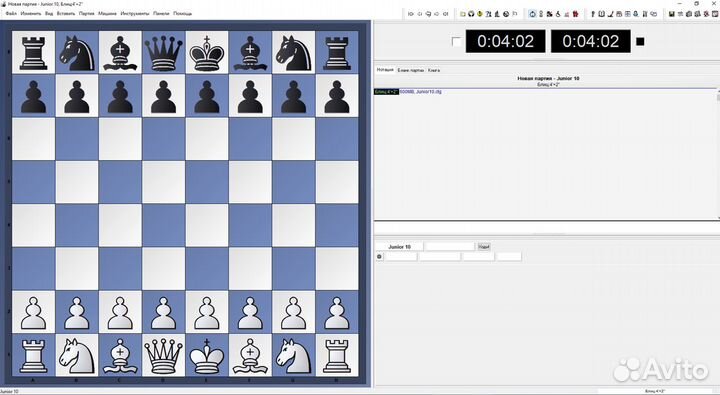
Task: Open the Вид menu
Action: click(49, 14)
